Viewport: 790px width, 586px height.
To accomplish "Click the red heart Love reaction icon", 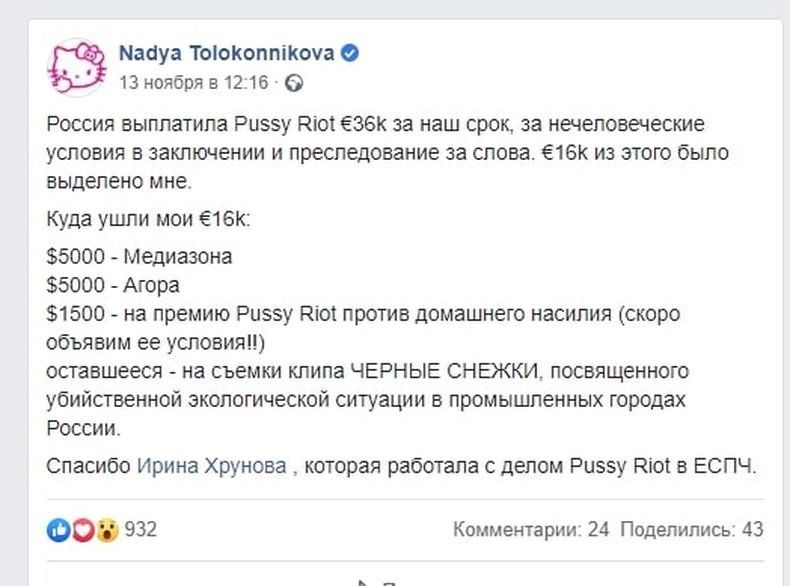I will pyautogui.click(x=83, y=530).
